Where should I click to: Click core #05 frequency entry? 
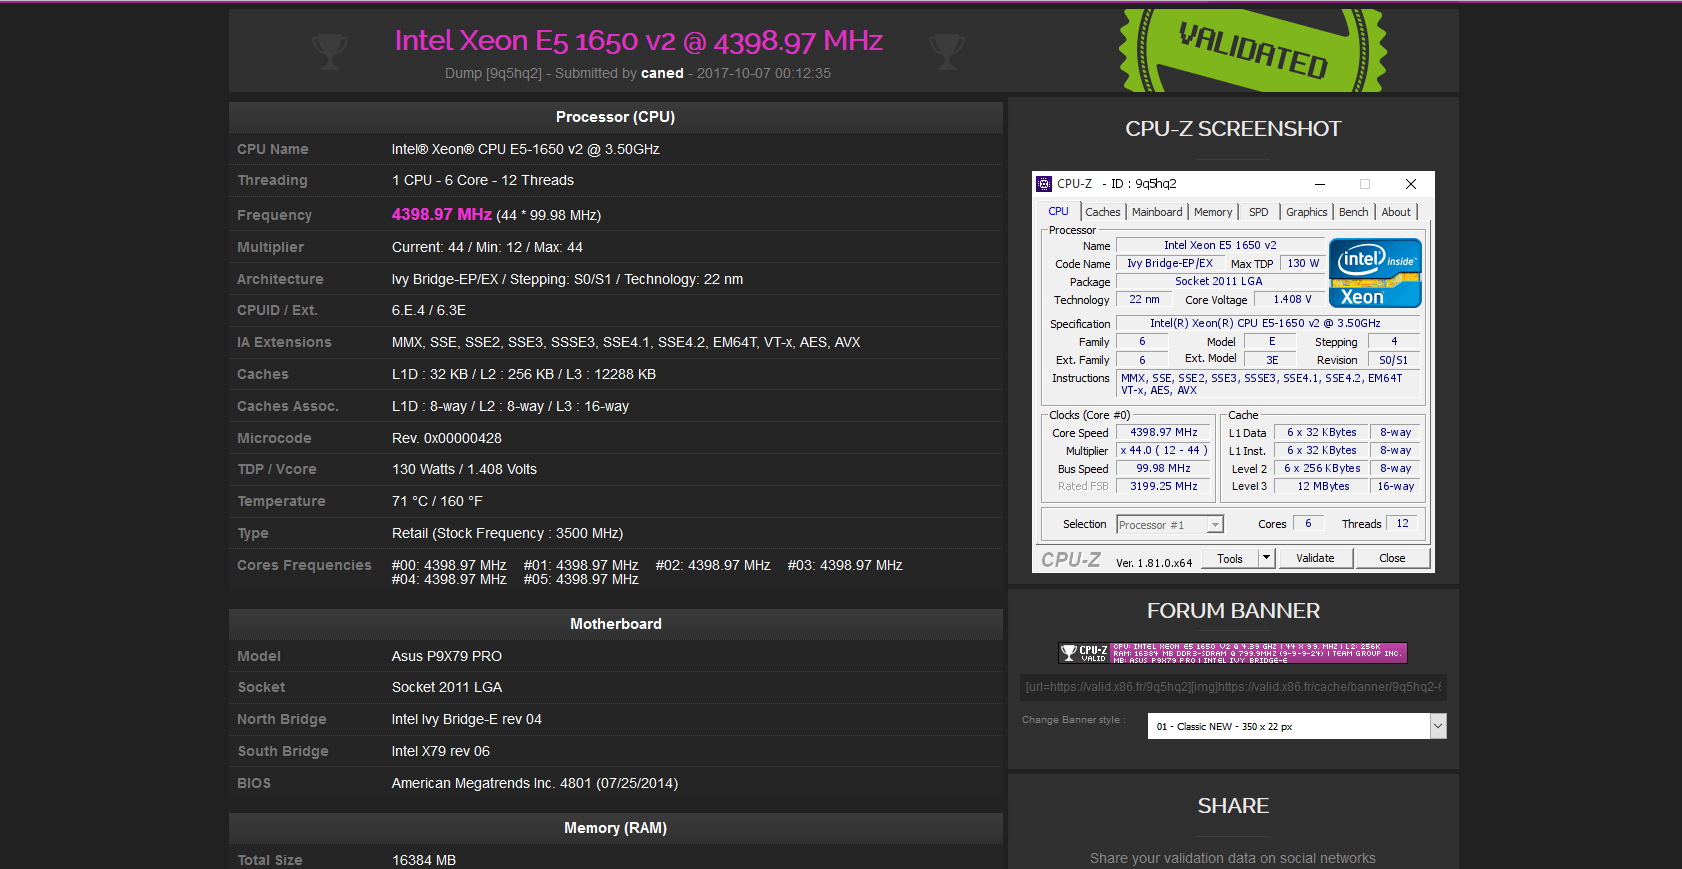pos(581,579)
